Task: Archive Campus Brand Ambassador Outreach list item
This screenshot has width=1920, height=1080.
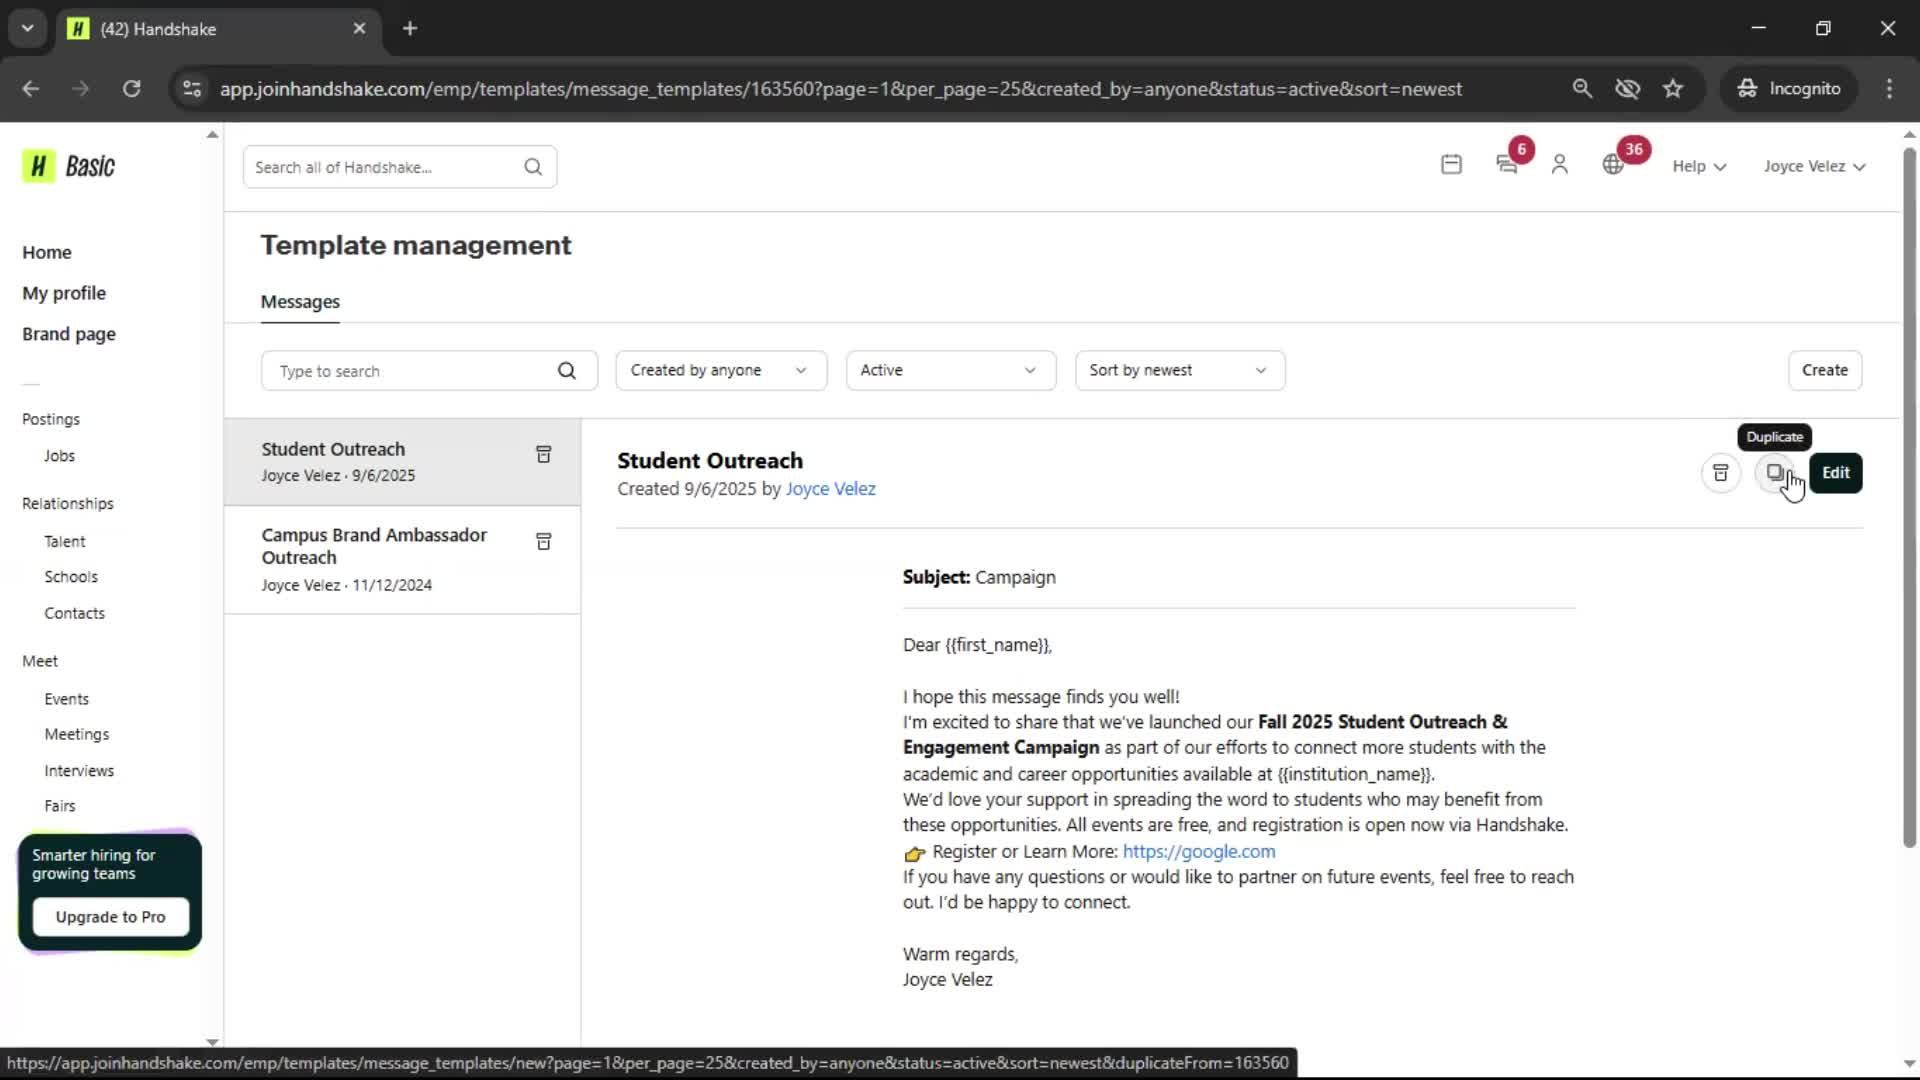Action: coord(543,542)
